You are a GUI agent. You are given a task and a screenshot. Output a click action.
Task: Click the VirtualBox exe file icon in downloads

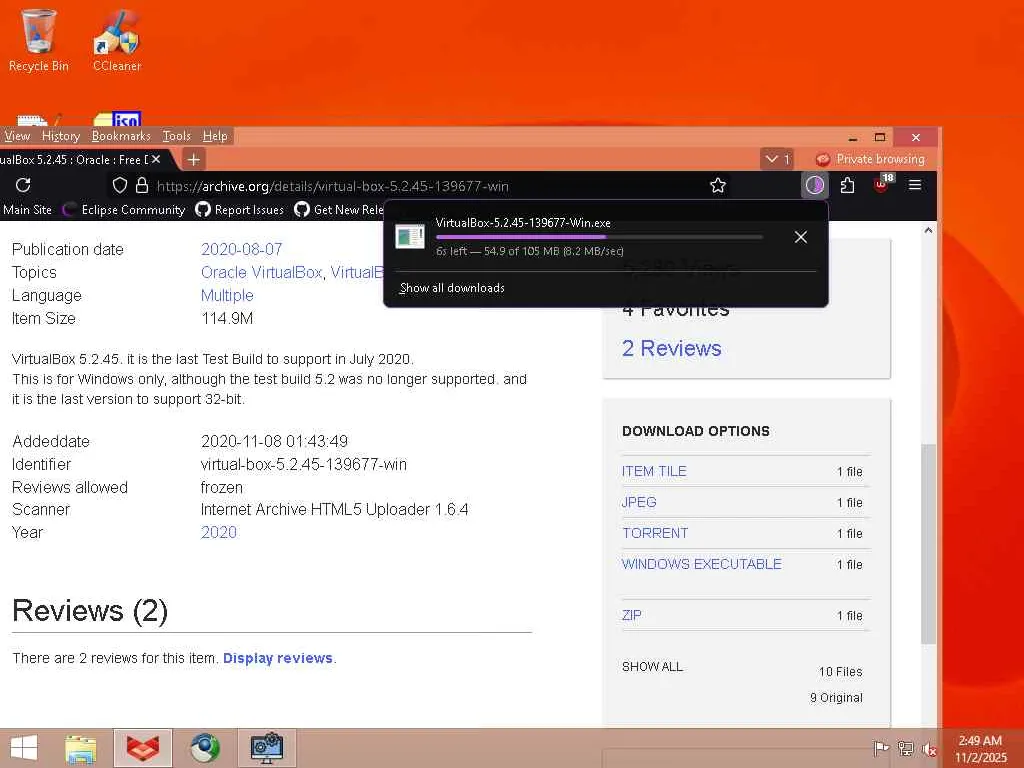coord(410,236)
